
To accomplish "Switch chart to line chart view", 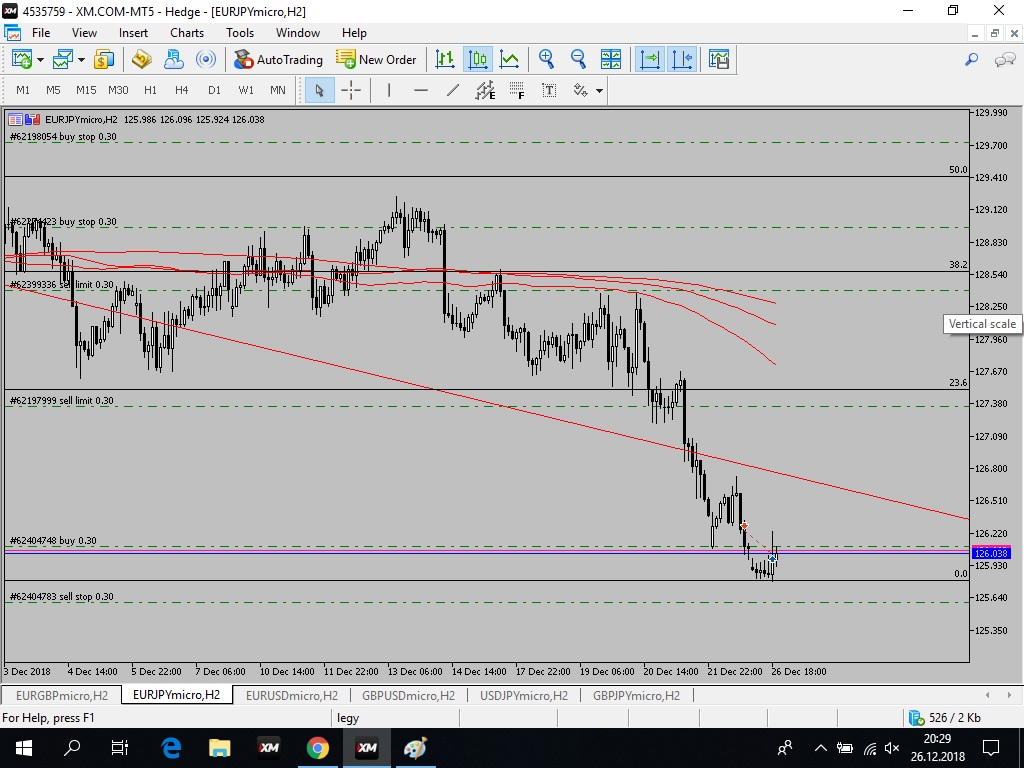I will click(510, 60).
